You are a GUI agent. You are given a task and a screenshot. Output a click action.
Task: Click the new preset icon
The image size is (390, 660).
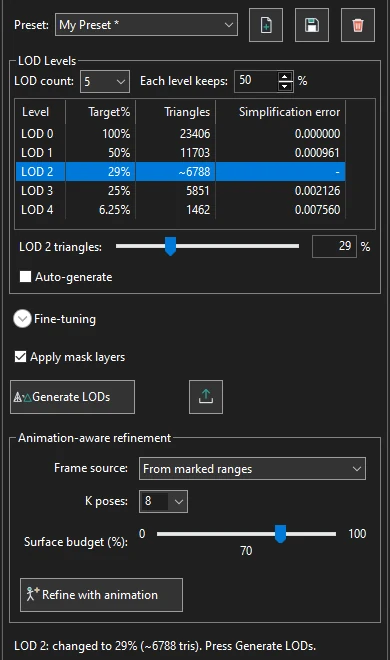coord(266,25)
